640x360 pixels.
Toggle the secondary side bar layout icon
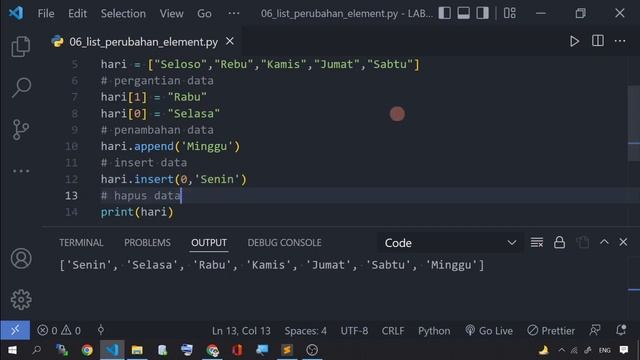(x=482, y=13)
